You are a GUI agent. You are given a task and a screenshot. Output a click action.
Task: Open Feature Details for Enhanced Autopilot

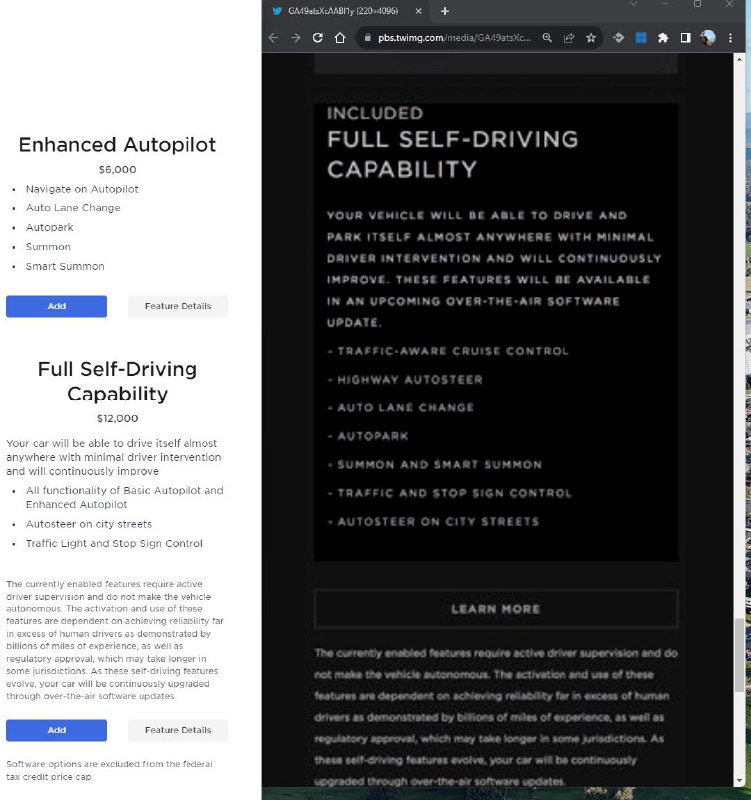178,306
